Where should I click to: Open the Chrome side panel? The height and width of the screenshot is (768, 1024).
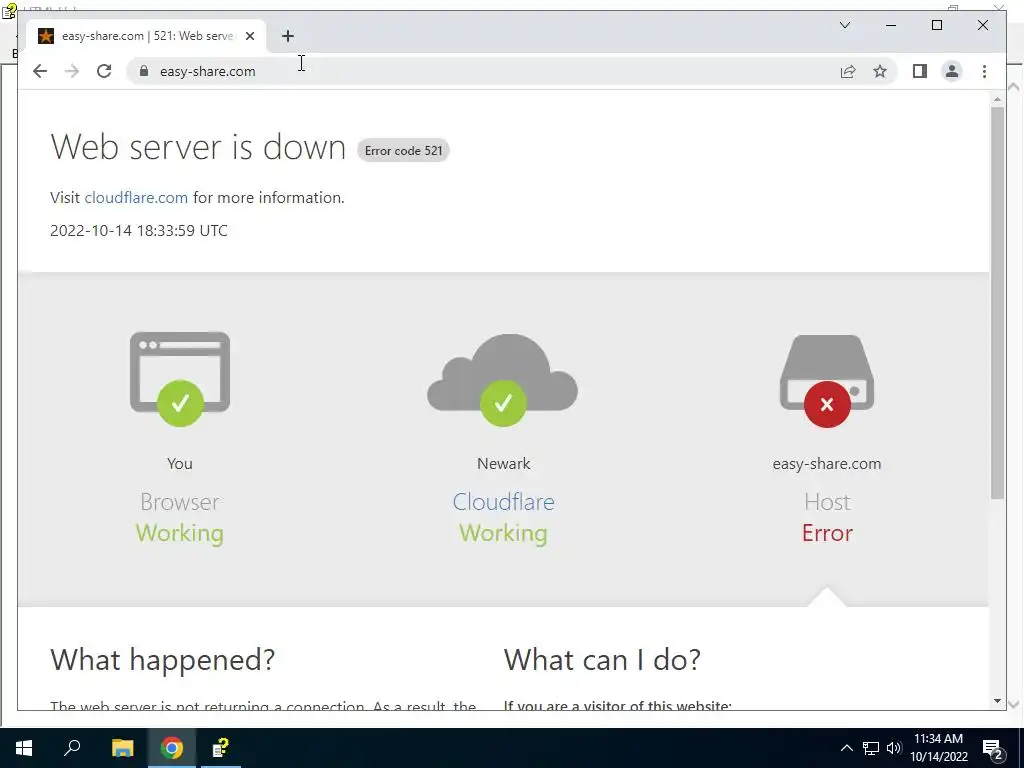tap(920, 71)
